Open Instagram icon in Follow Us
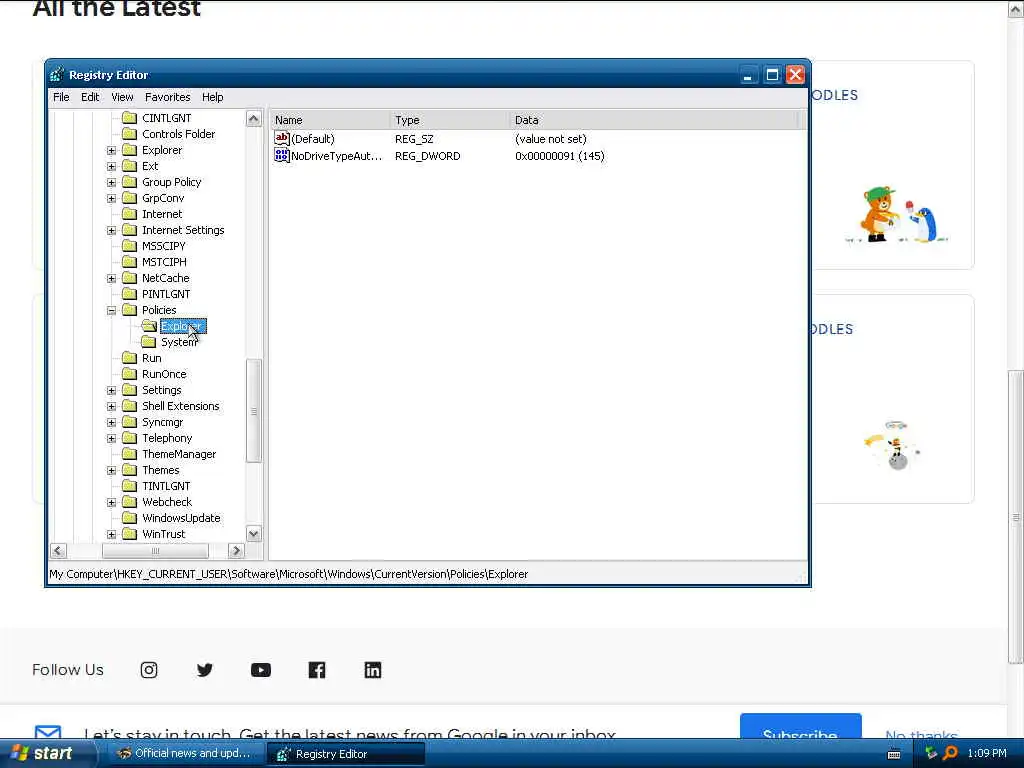Viewport: 1024px width, 768px height. click(x=149, y=670)
